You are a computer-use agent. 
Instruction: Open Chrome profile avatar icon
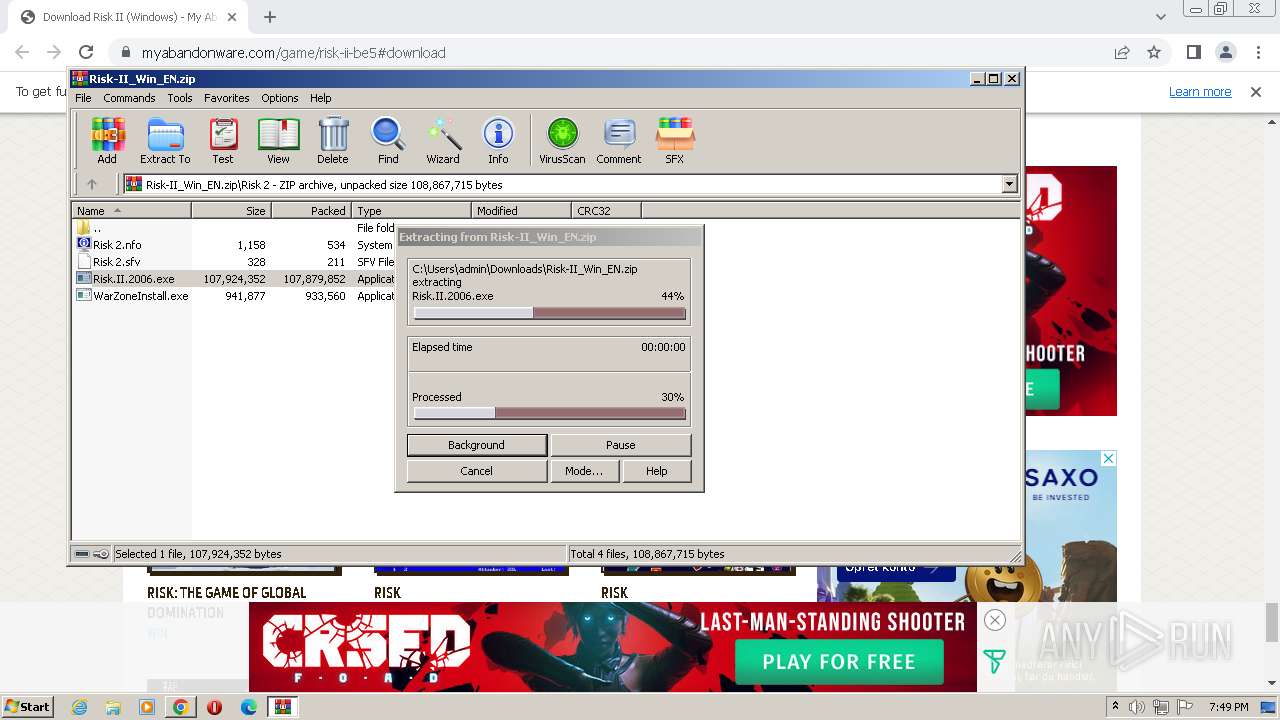1226,52
